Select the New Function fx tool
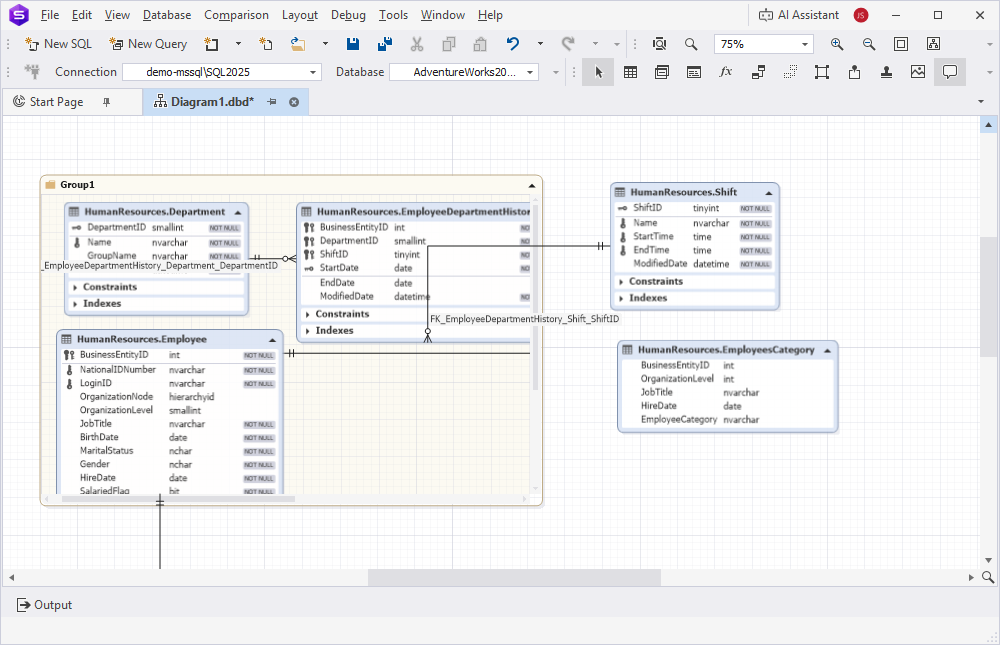Image resolution: width=1000 pixels, height=645 pixels. tap(726, 72)
